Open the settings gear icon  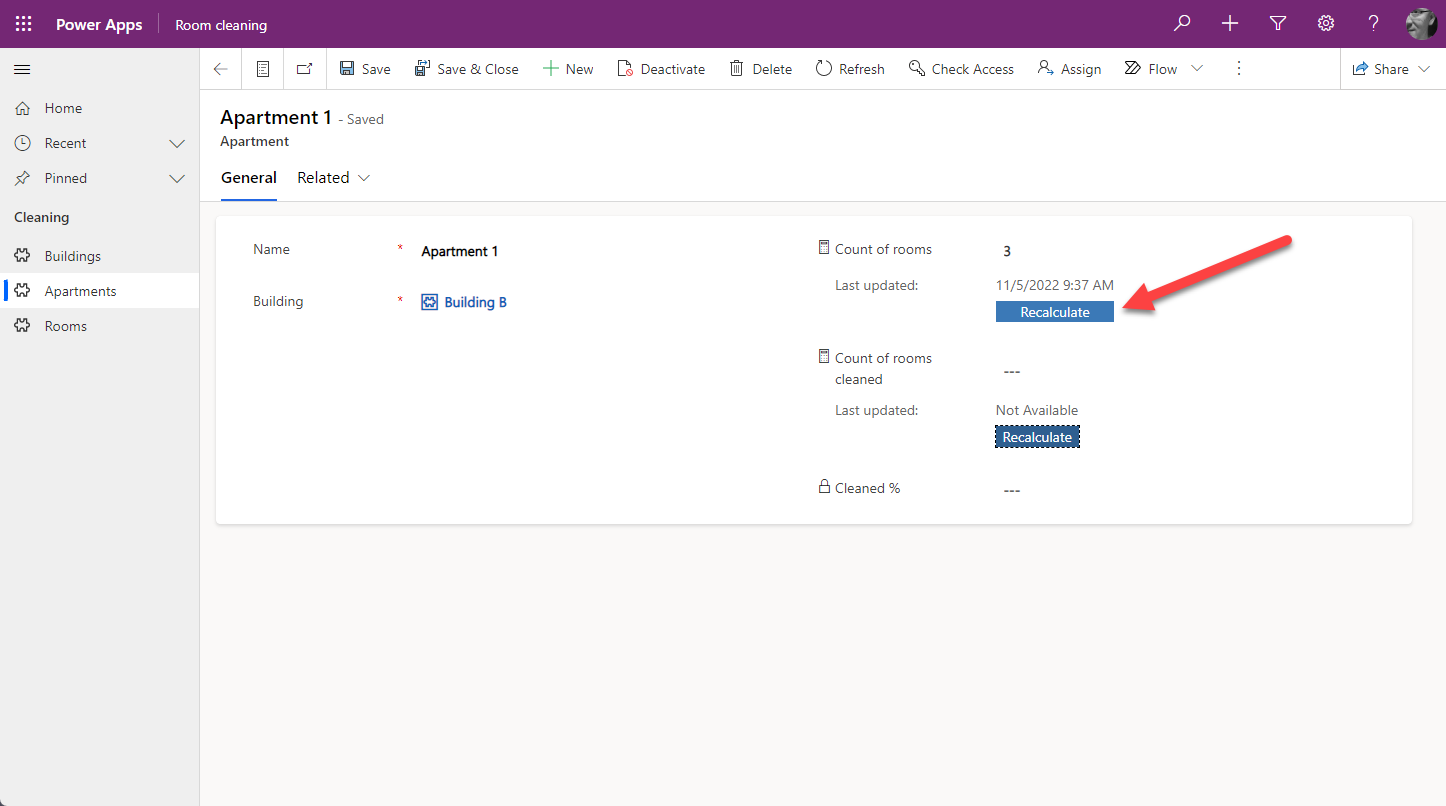click(1326, 24)
